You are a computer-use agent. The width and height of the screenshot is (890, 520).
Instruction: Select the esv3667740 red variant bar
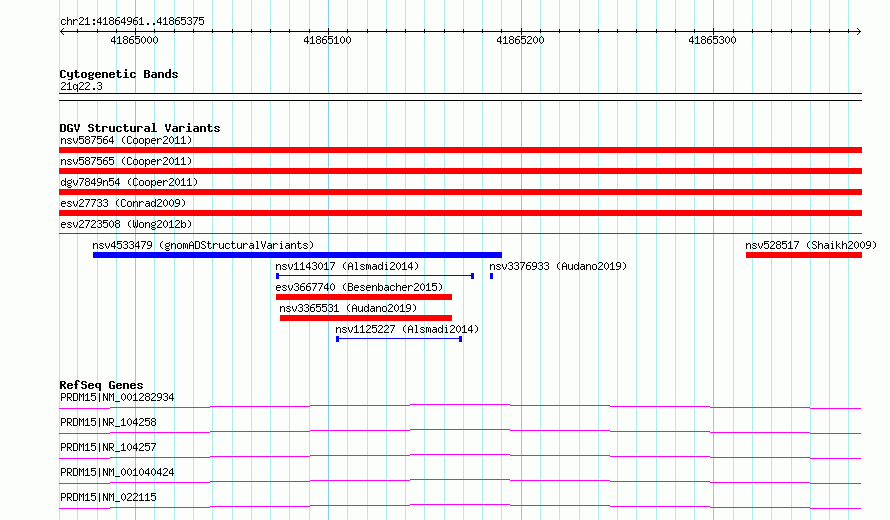point(364,297)
